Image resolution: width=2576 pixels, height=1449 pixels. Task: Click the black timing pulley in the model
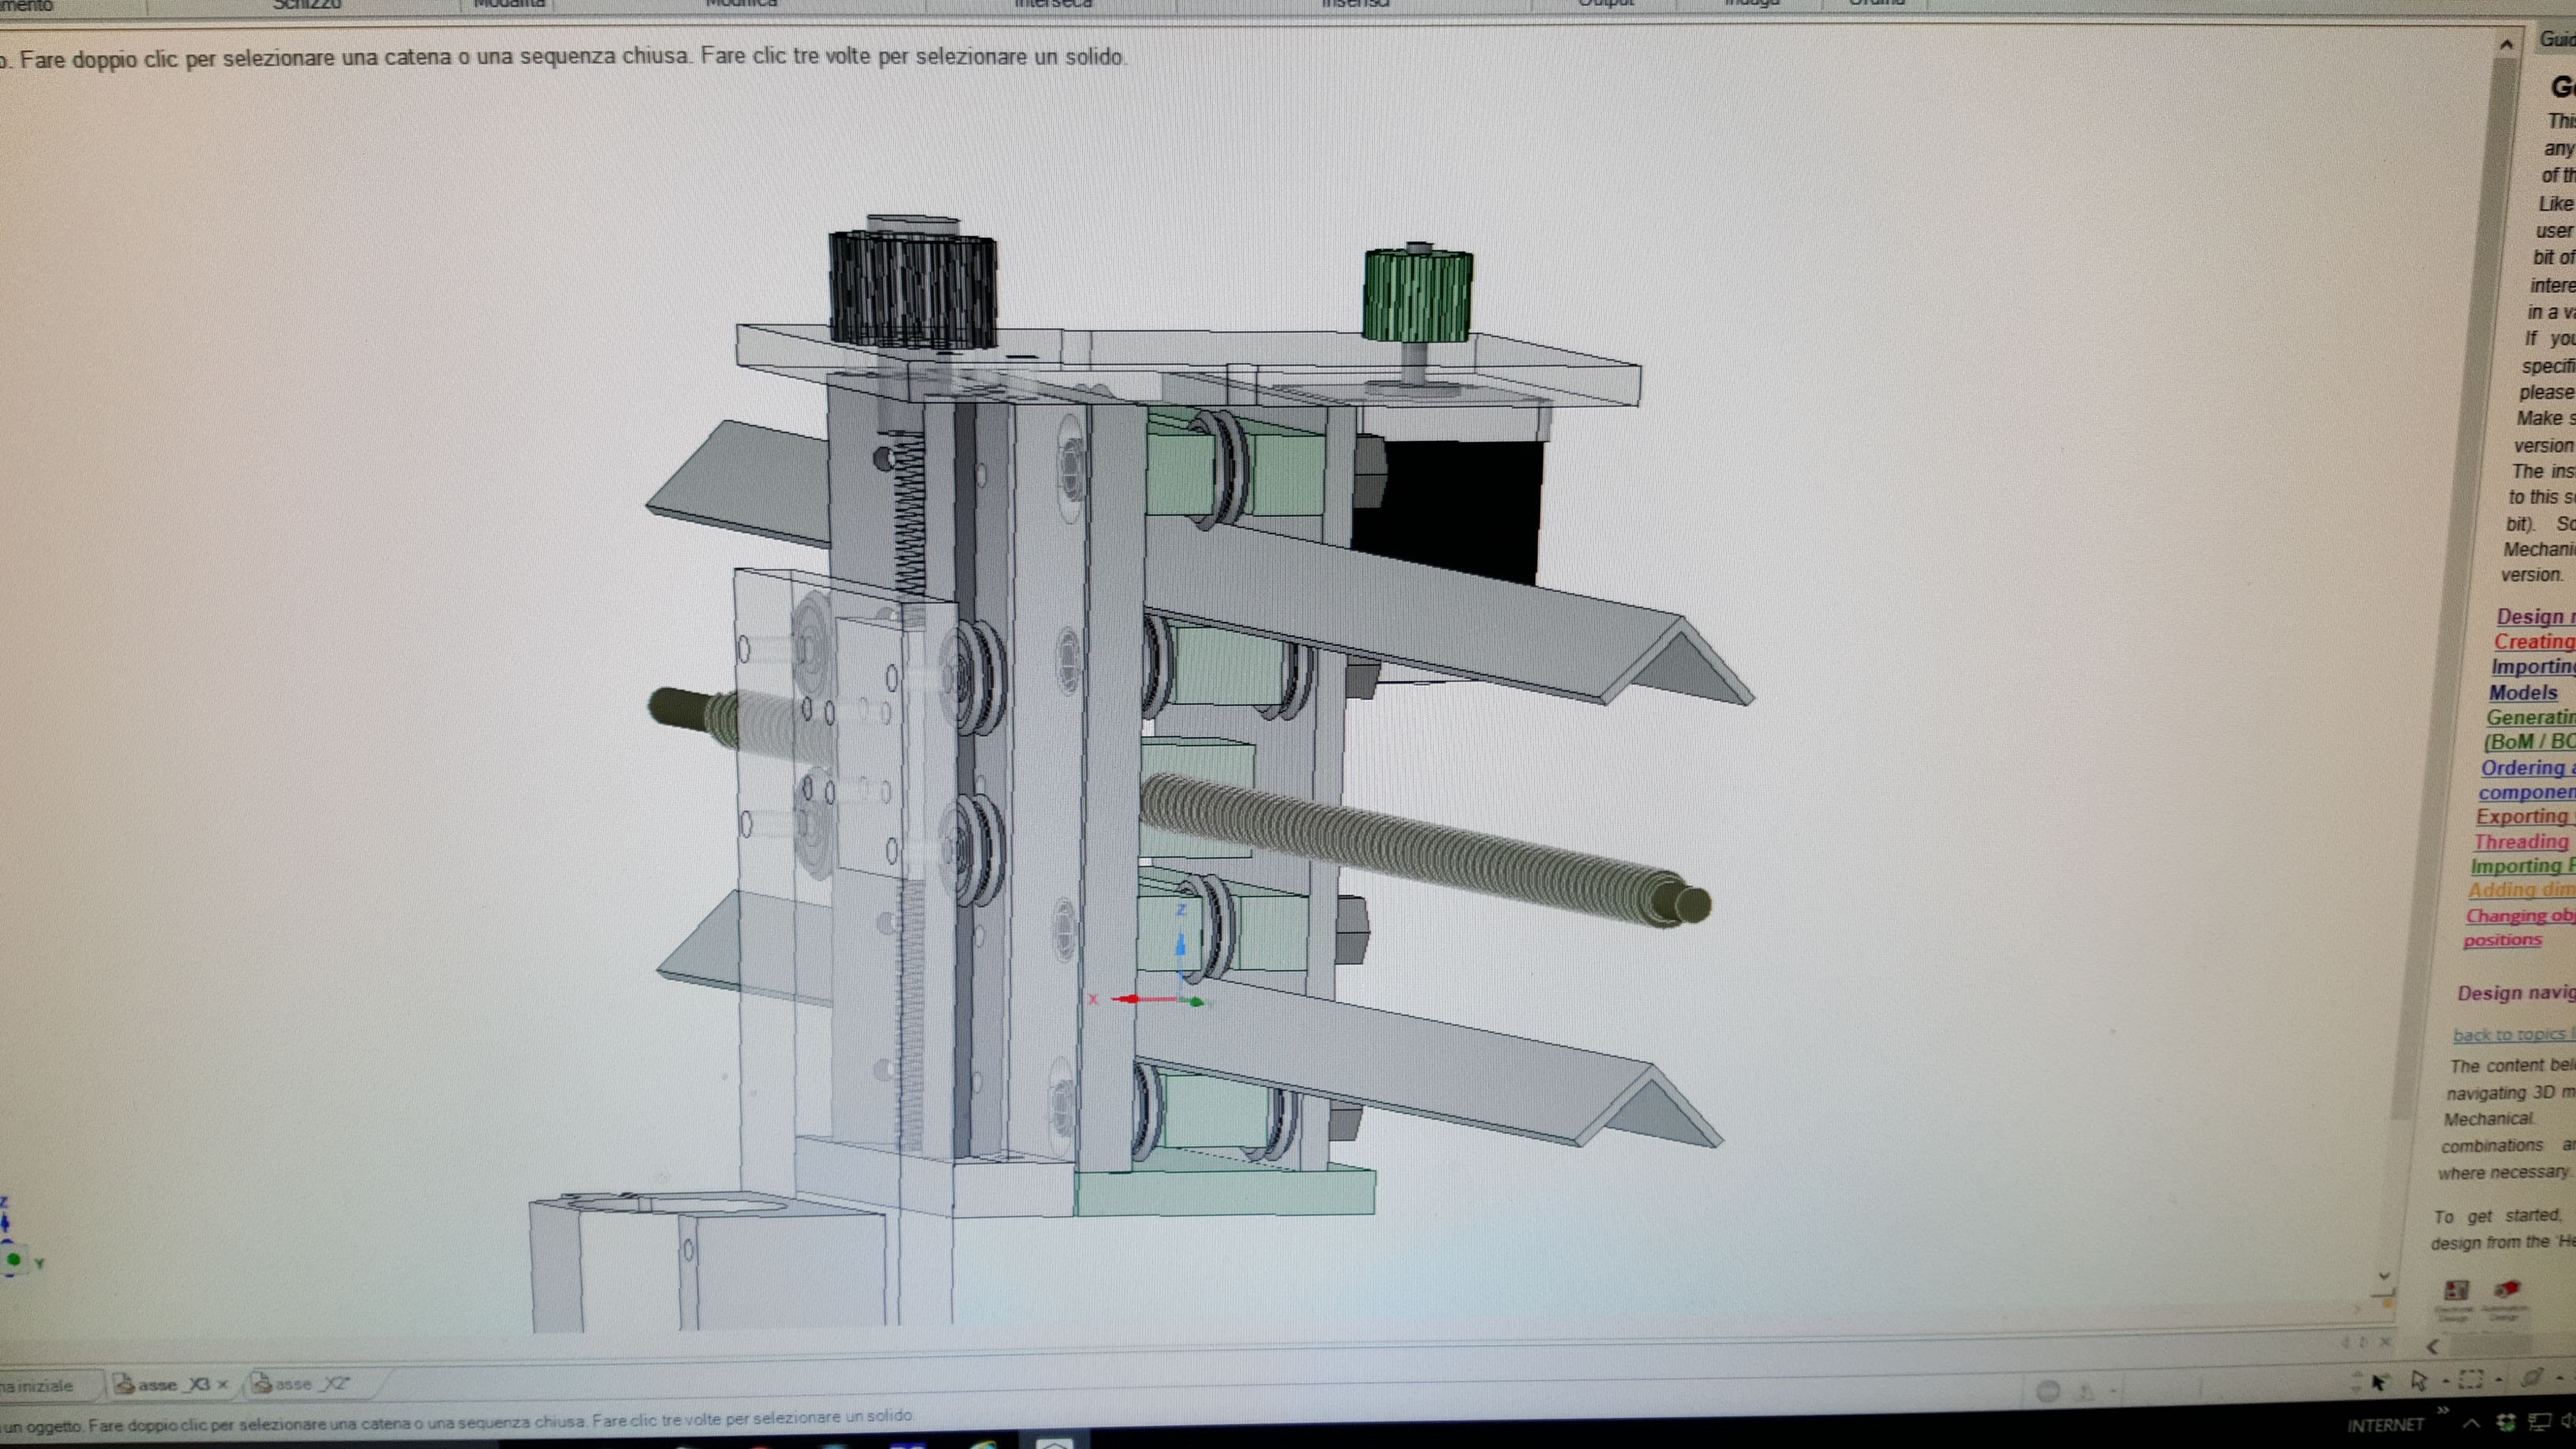pos(912,289)
